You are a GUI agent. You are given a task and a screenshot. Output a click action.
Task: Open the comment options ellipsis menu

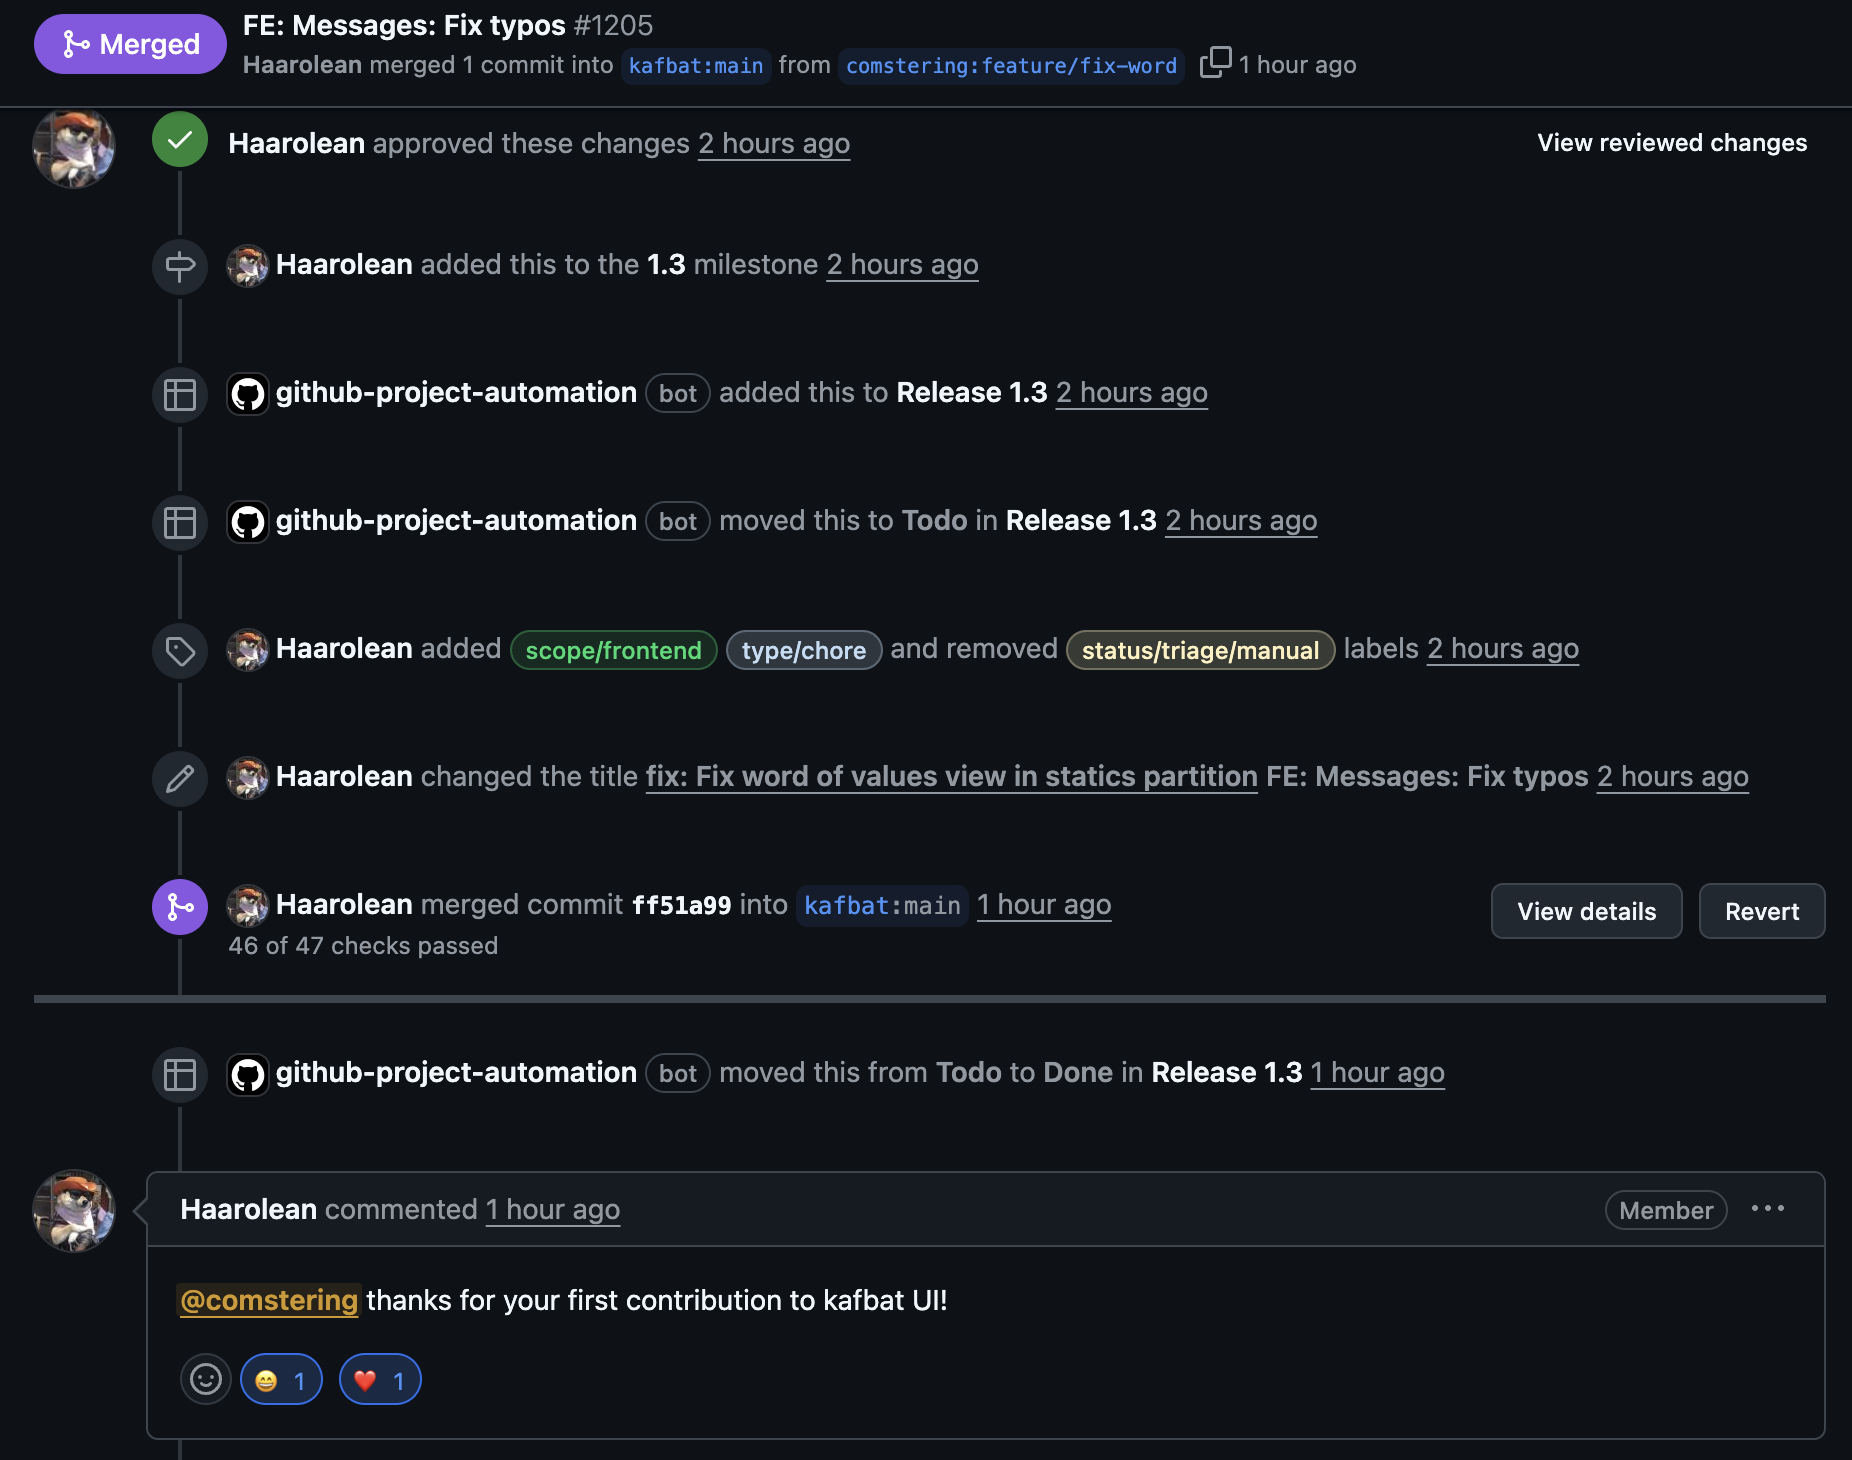(x=1768, y=1209)
